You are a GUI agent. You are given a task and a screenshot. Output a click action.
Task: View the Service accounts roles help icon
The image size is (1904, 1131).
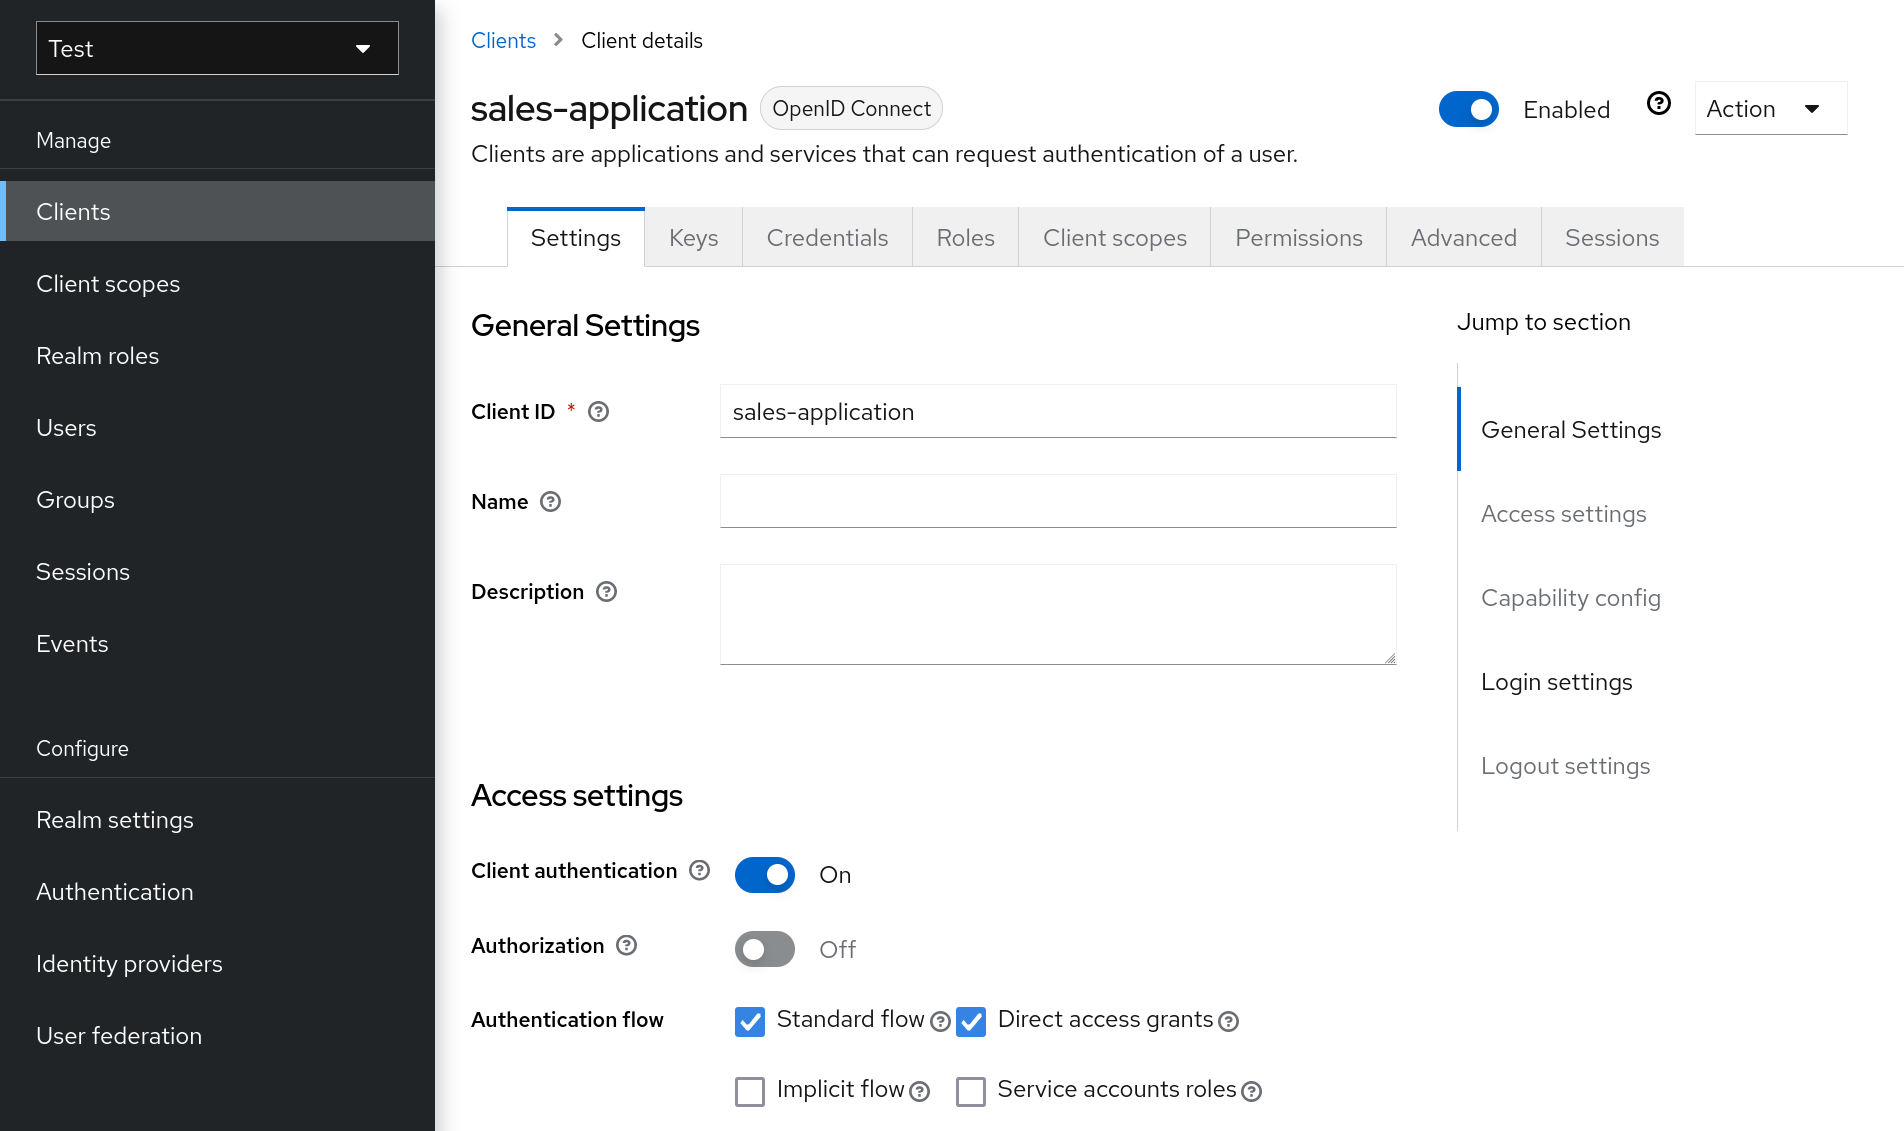1251,1092
